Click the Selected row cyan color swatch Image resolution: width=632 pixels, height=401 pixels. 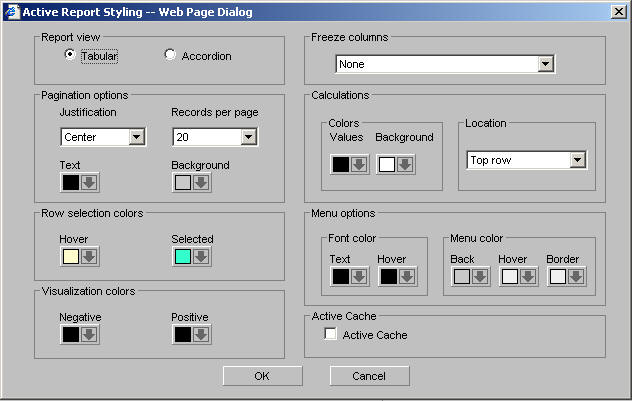click(182, 257)
